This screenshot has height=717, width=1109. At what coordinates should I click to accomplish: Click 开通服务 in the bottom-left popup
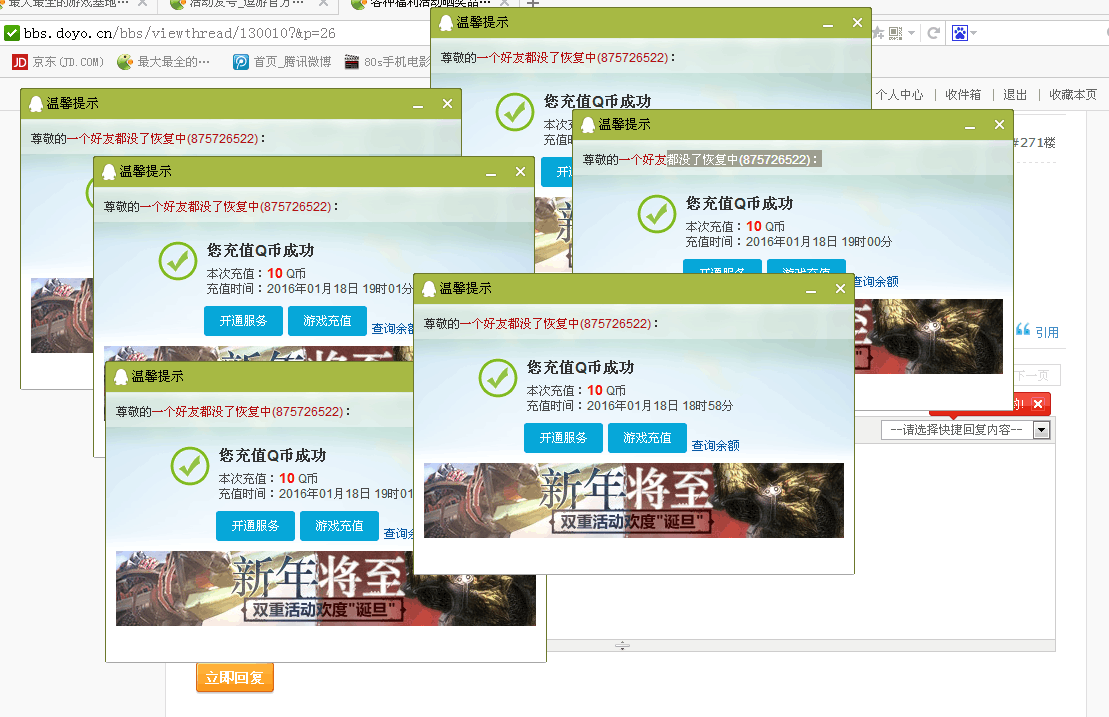point(255,525)
